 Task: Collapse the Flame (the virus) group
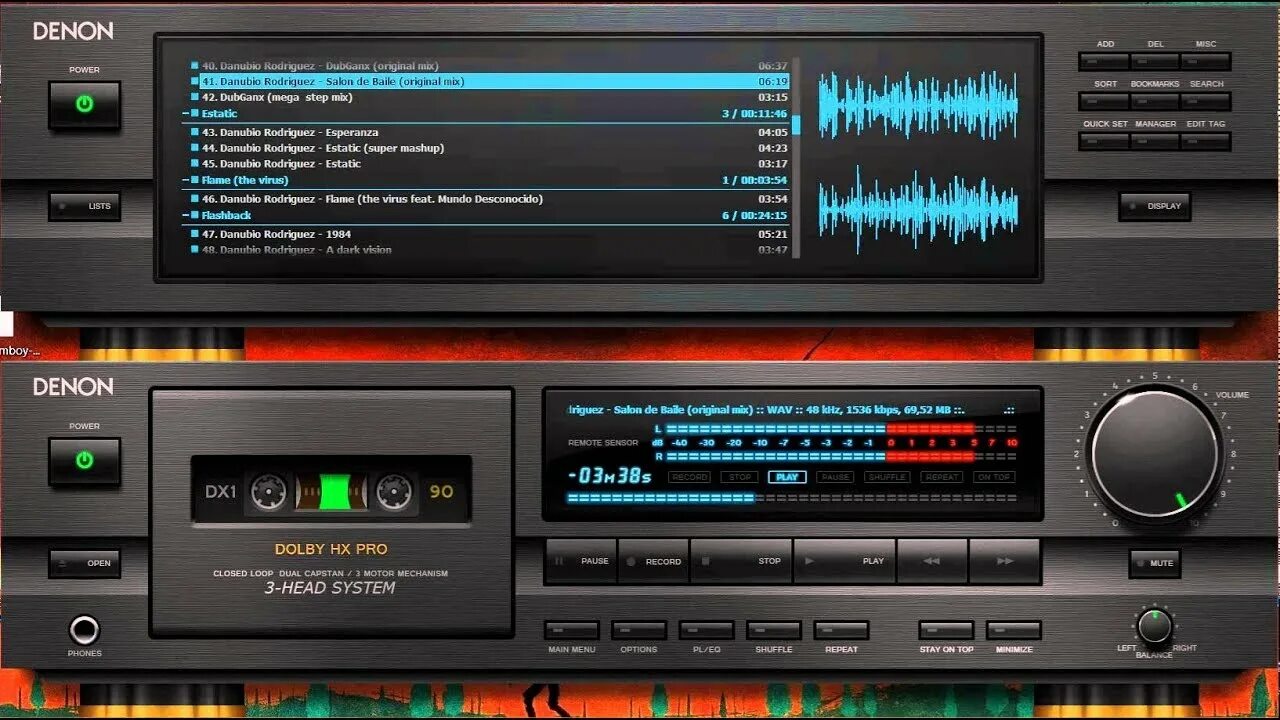click(186, 180)
